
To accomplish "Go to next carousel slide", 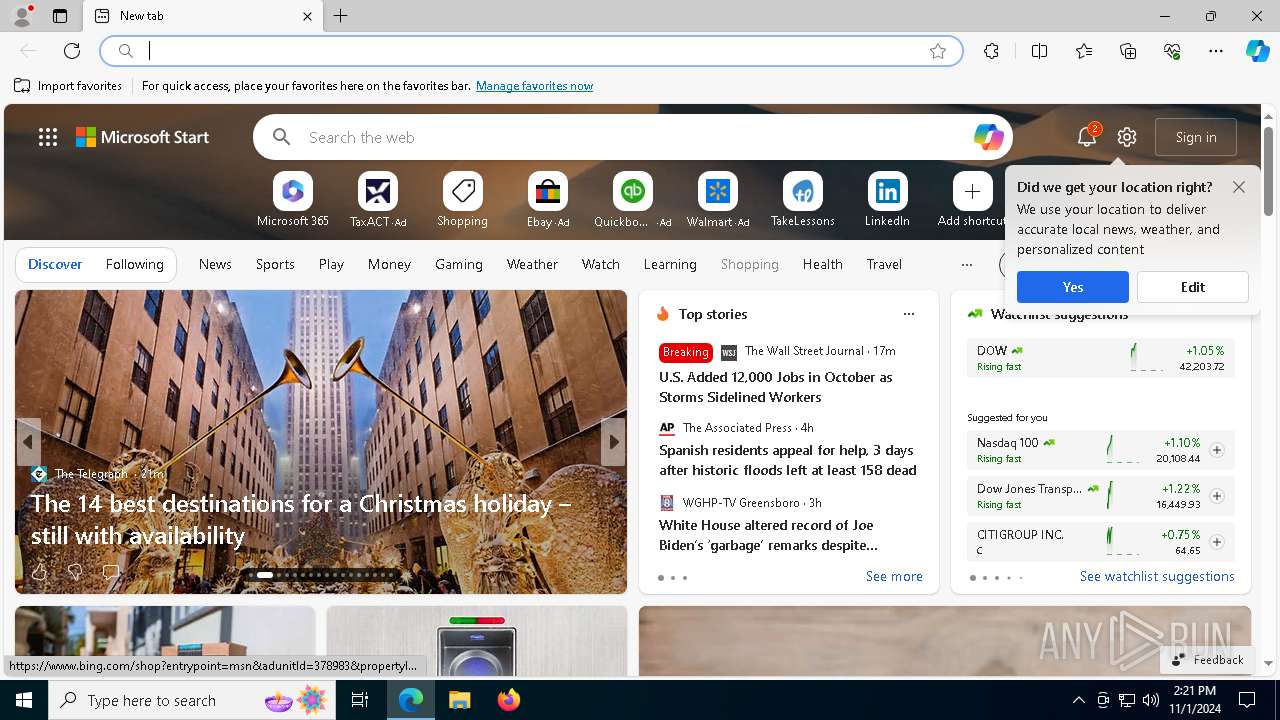I will pyautogui.click(x=613, y=442).
